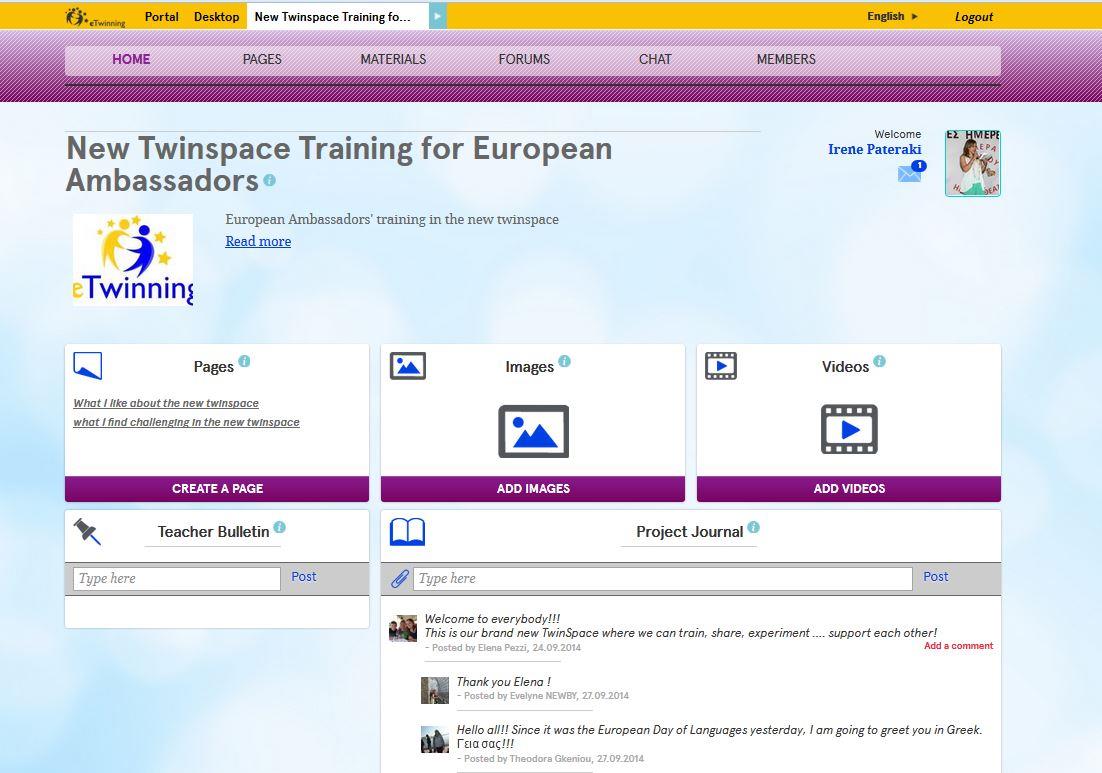Click the ADD IMAGES button

coord(533,488)
